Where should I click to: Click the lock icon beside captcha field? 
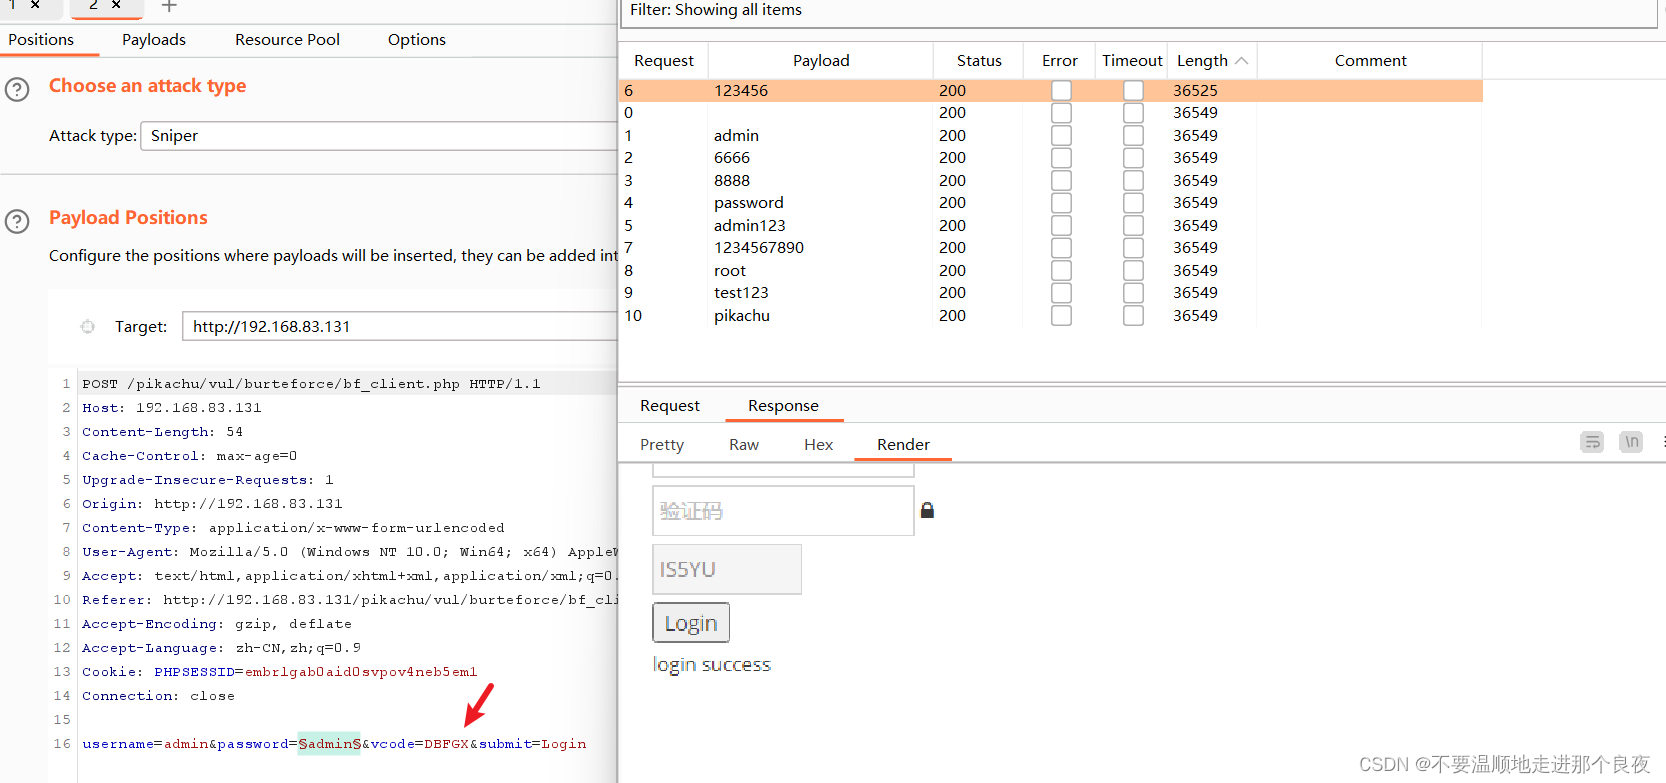(x=927, y=510)
